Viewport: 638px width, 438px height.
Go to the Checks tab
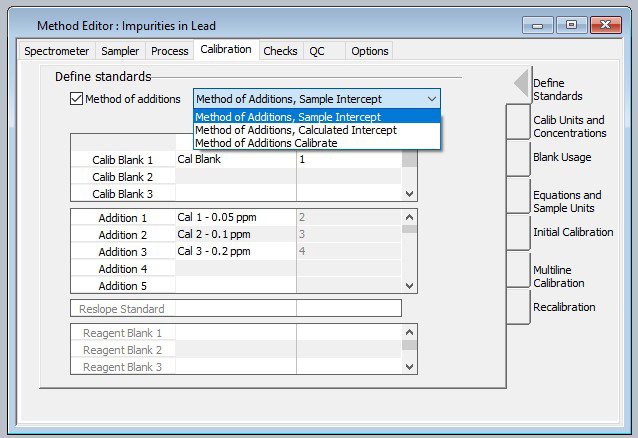(280, 51)
